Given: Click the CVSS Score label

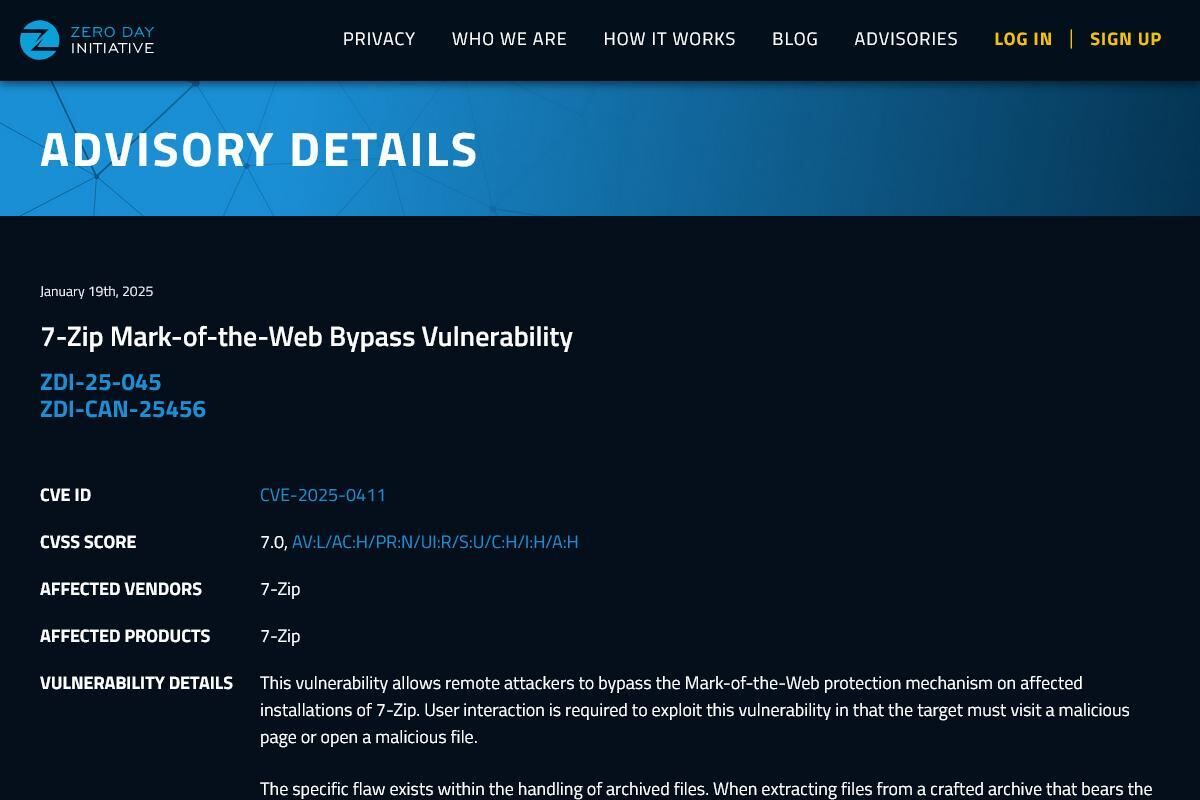Looking at the screenshot, I should [x=88, y=542].
